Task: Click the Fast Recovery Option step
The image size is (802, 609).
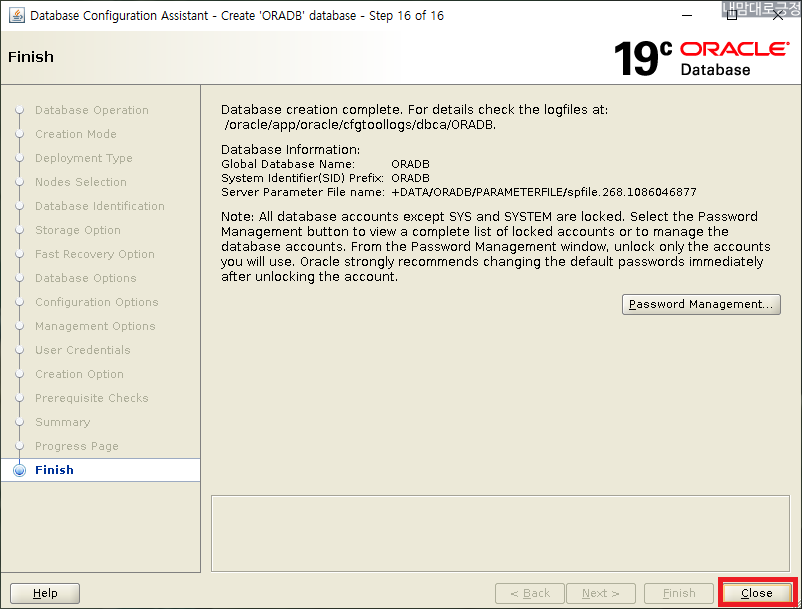Action: click(x=95, y=254)
